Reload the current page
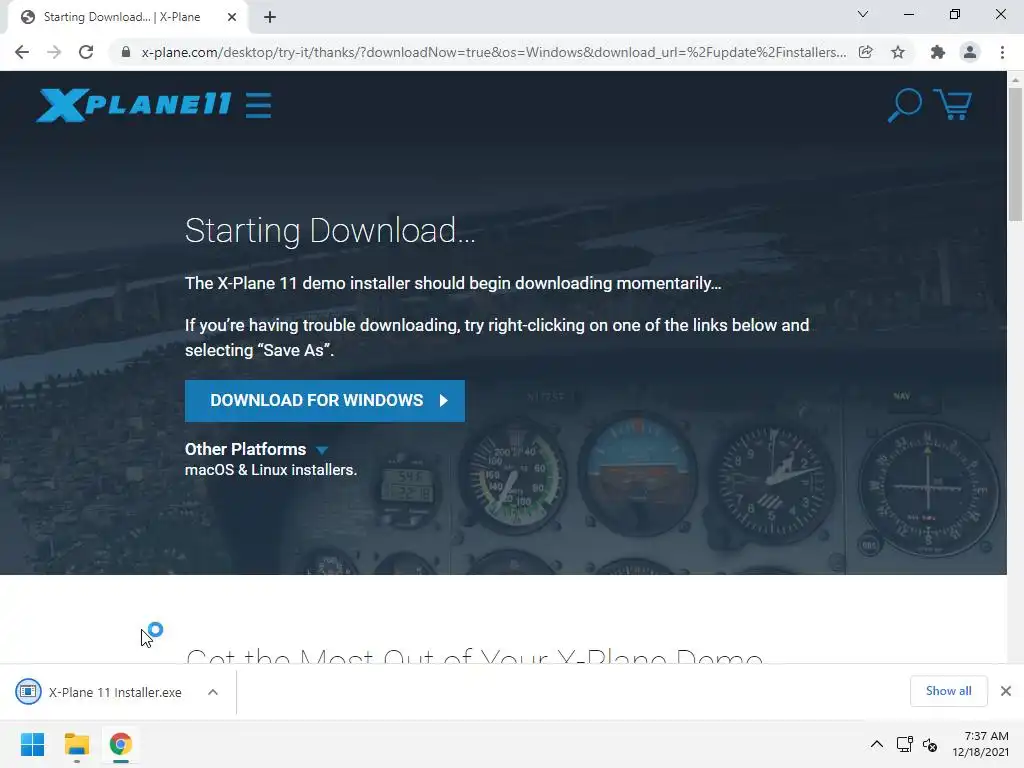 [x=86, y=52]
